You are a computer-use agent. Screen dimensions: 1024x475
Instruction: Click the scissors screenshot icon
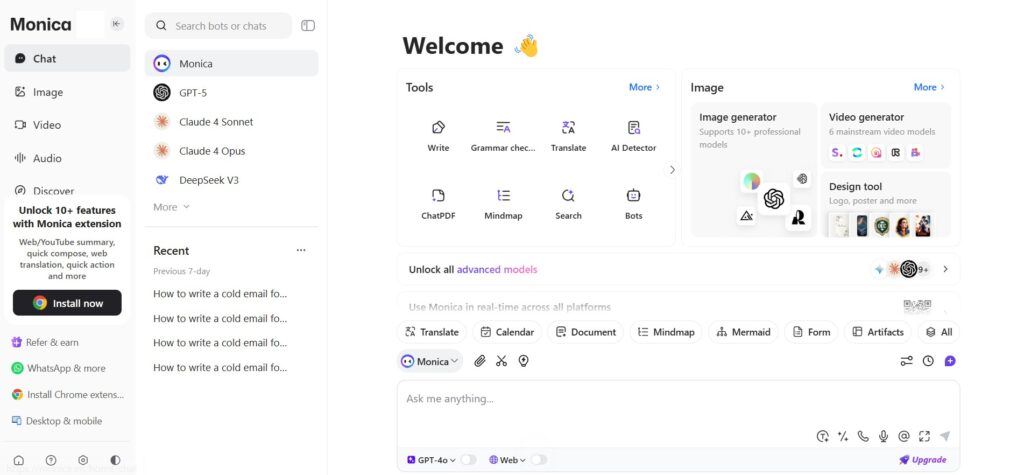(502, 361)
